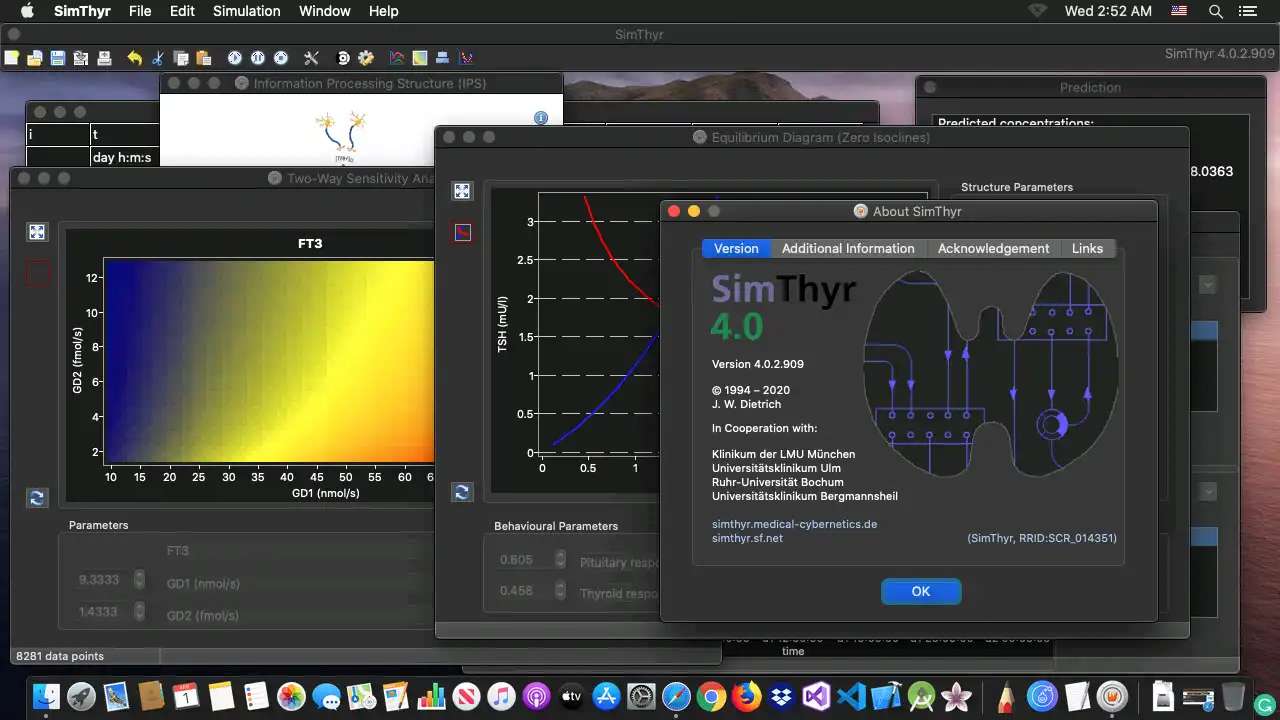The image size is (1280, 720).
Task: Click the Save floppy disk toolbar icon
Action: click(58, 58)
